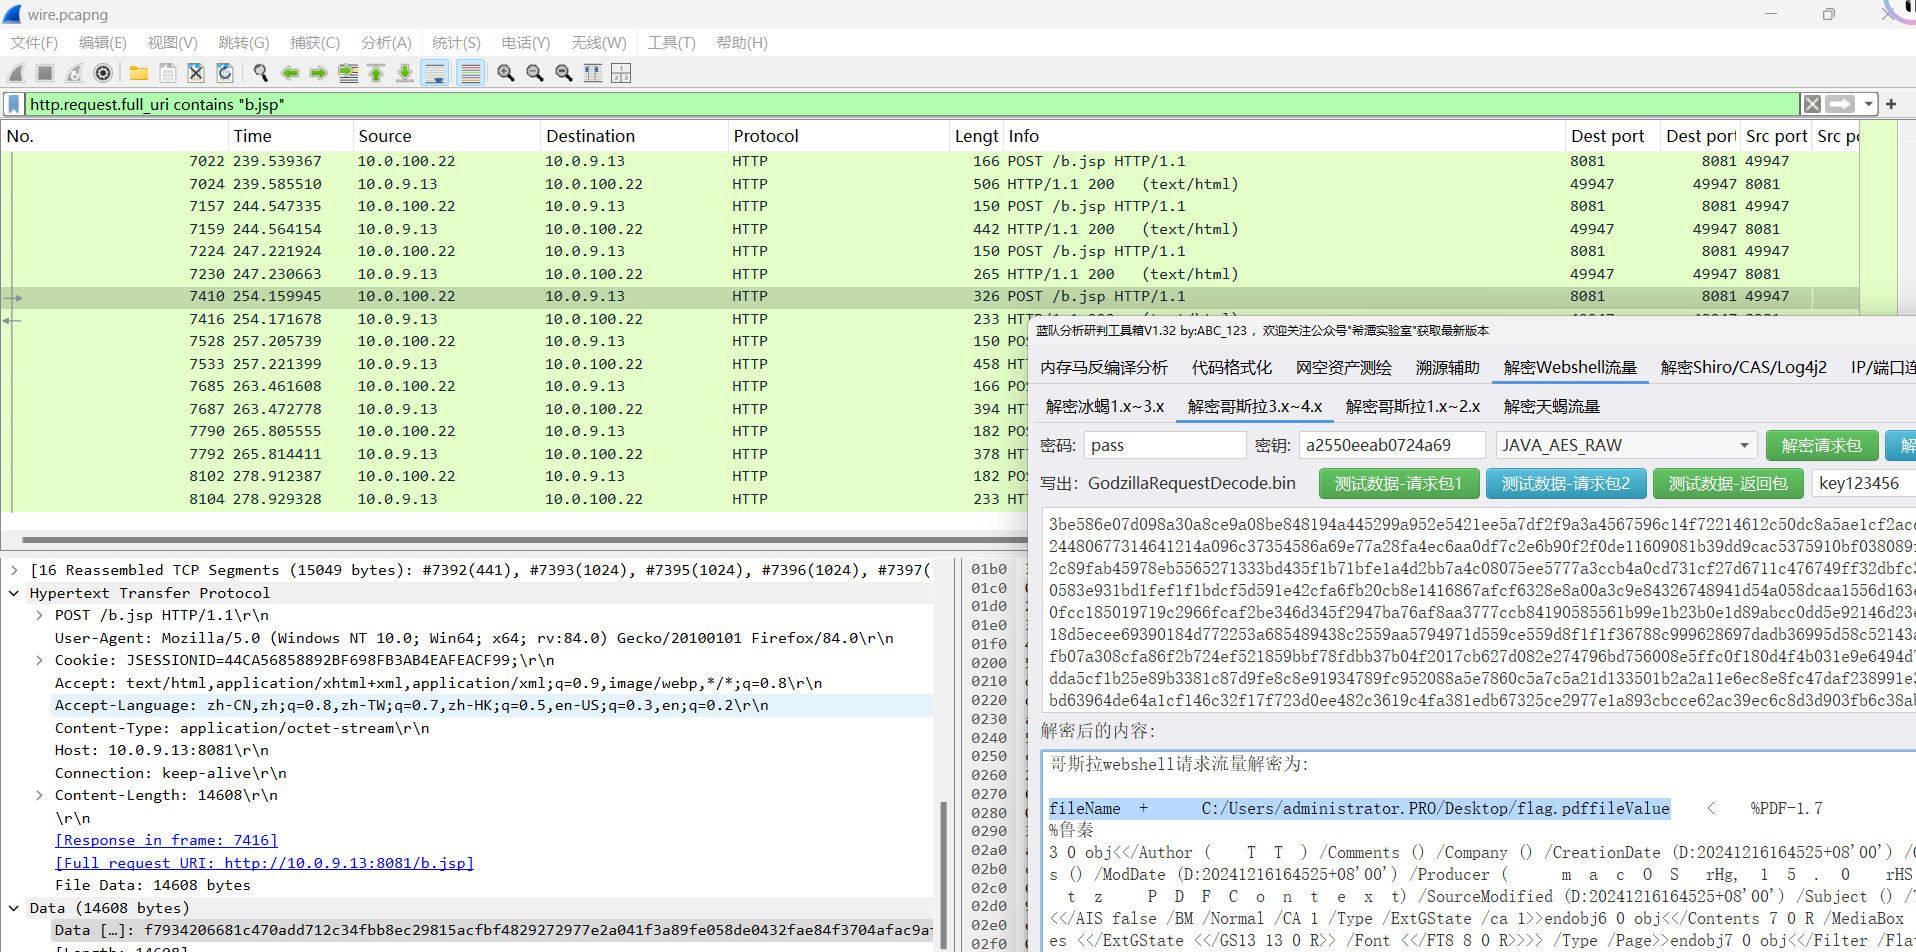
Task: Expand the Content-Length: 14608 header
Action: point(39,795)
